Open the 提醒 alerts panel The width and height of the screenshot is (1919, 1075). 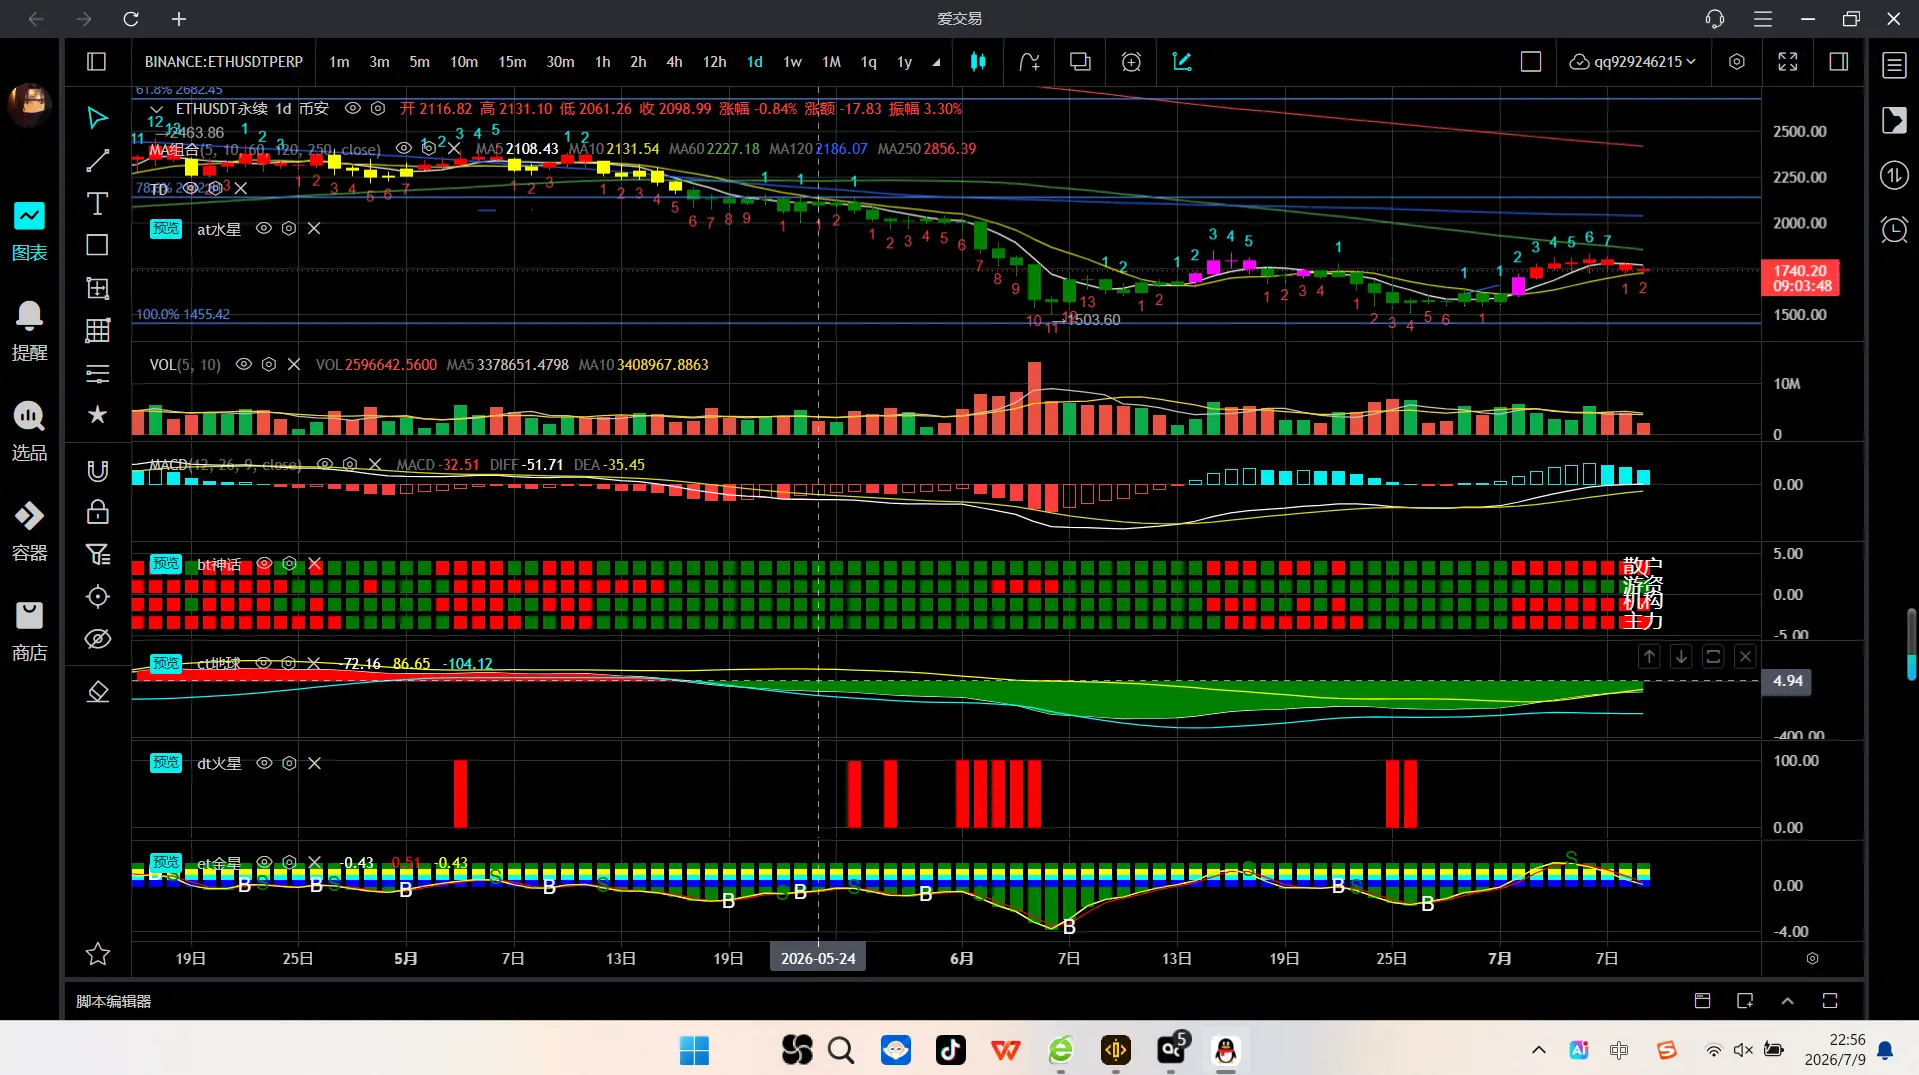click(x=29, y=331)
